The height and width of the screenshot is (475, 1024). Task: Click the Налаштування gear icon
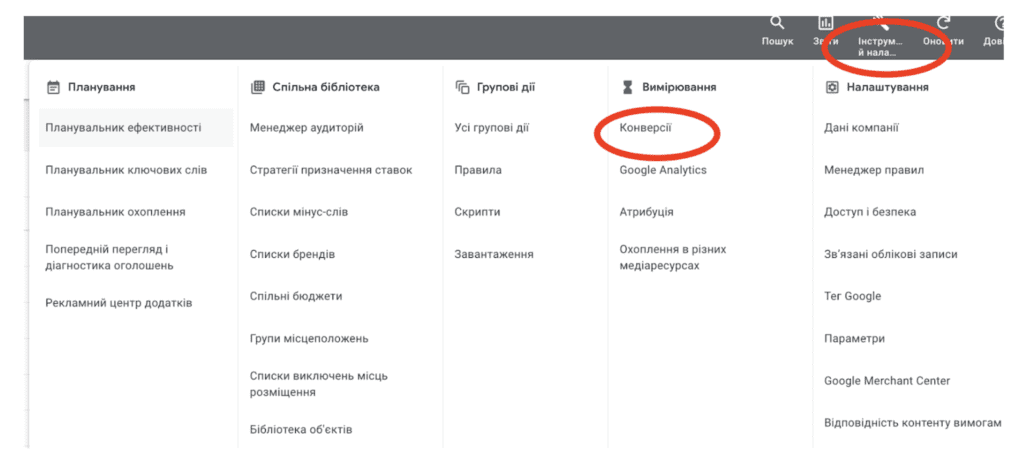pos(832,87)
